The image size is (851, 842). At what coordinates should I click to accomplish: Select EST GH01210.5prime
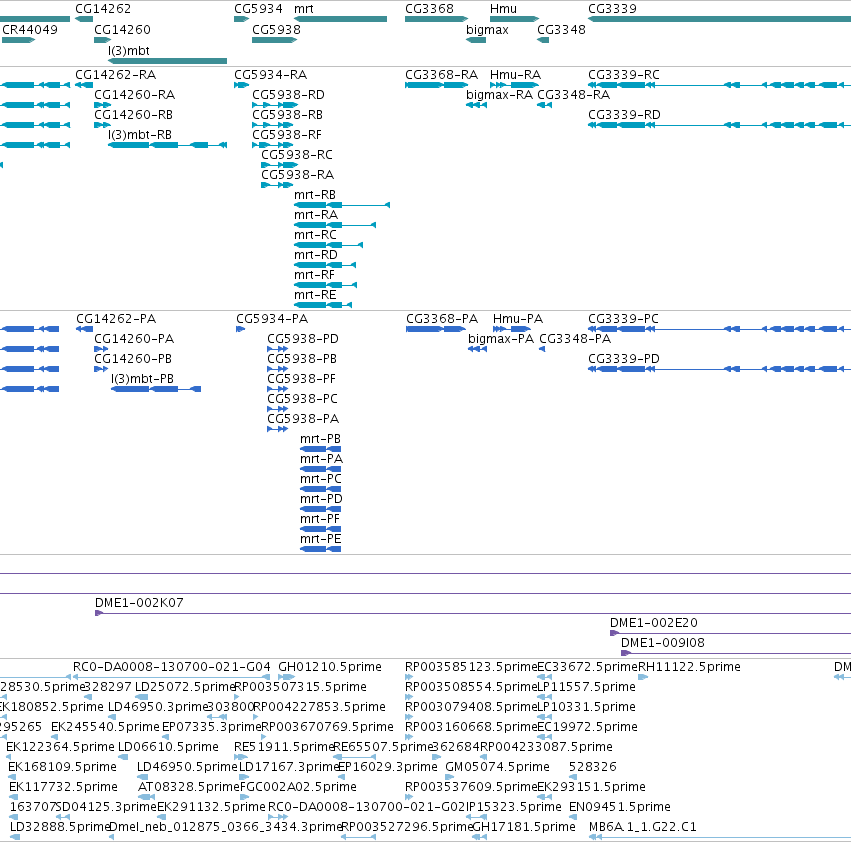[287, 677]
